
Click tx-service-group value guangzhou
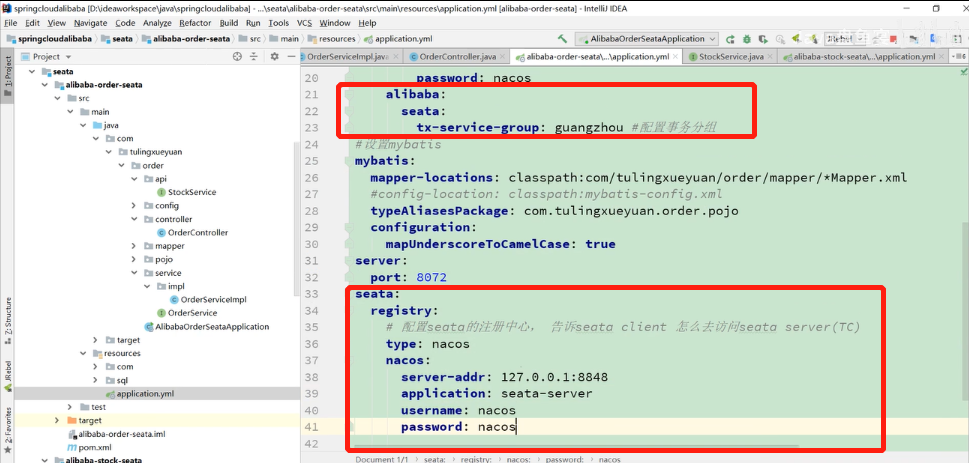(590, 128)
